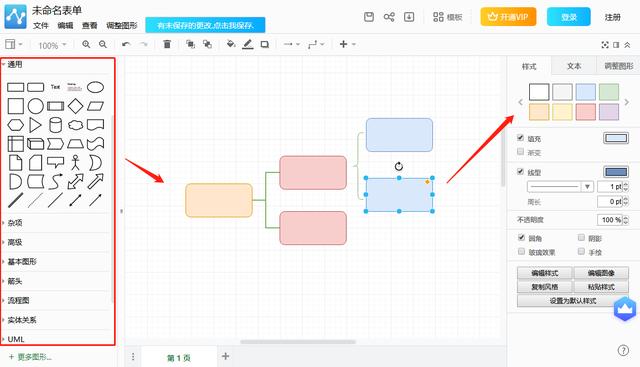640x367 pixels.
Task: Zoom in with the magnifier plus icon
Action: click(86, 44)
